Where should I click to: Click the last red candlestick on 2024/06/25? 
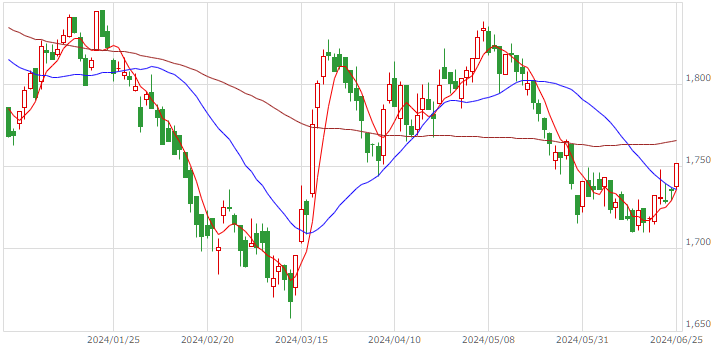[676, 175]
